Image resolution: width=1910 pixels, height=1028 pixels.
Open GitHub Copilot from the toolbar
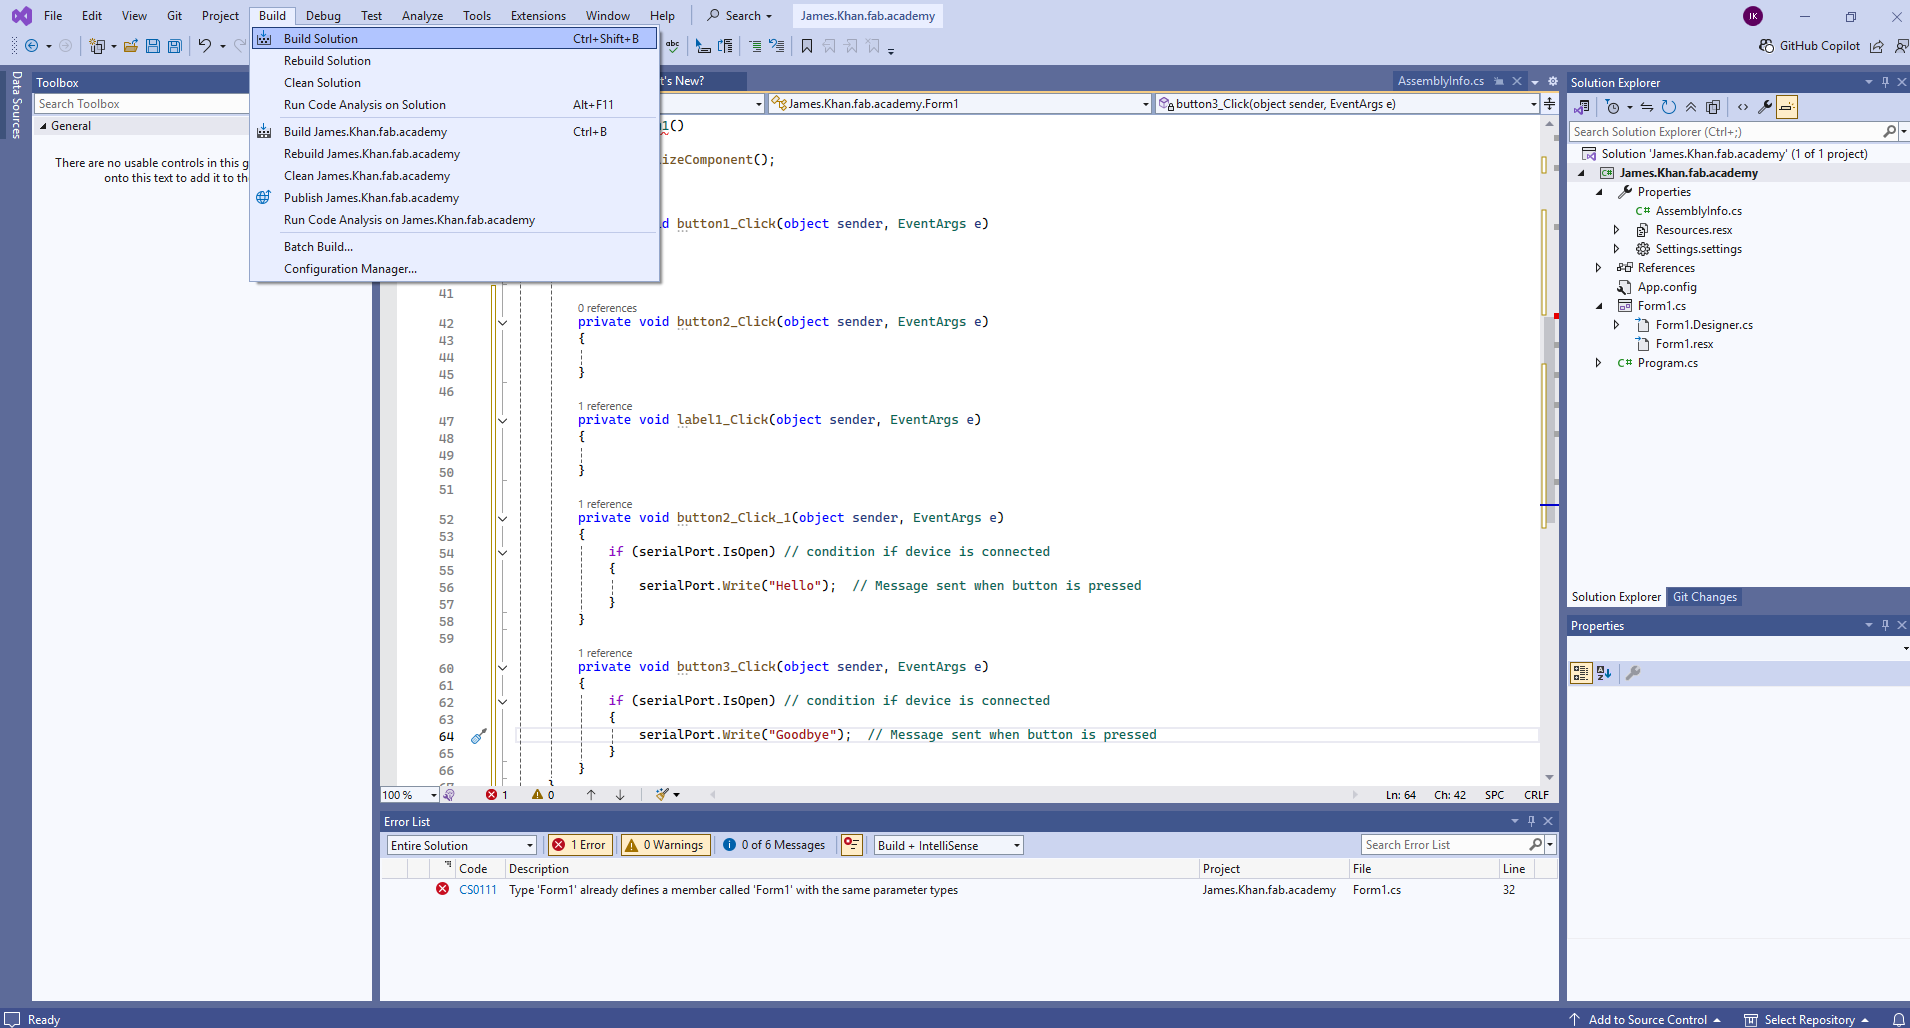(1810, 46)
